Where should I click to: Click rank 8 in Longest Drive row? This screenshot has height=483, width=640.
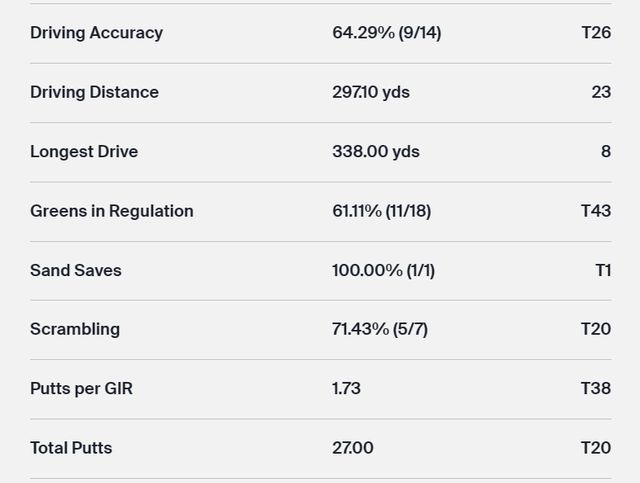pyautogui.click(x=605, y=152)
